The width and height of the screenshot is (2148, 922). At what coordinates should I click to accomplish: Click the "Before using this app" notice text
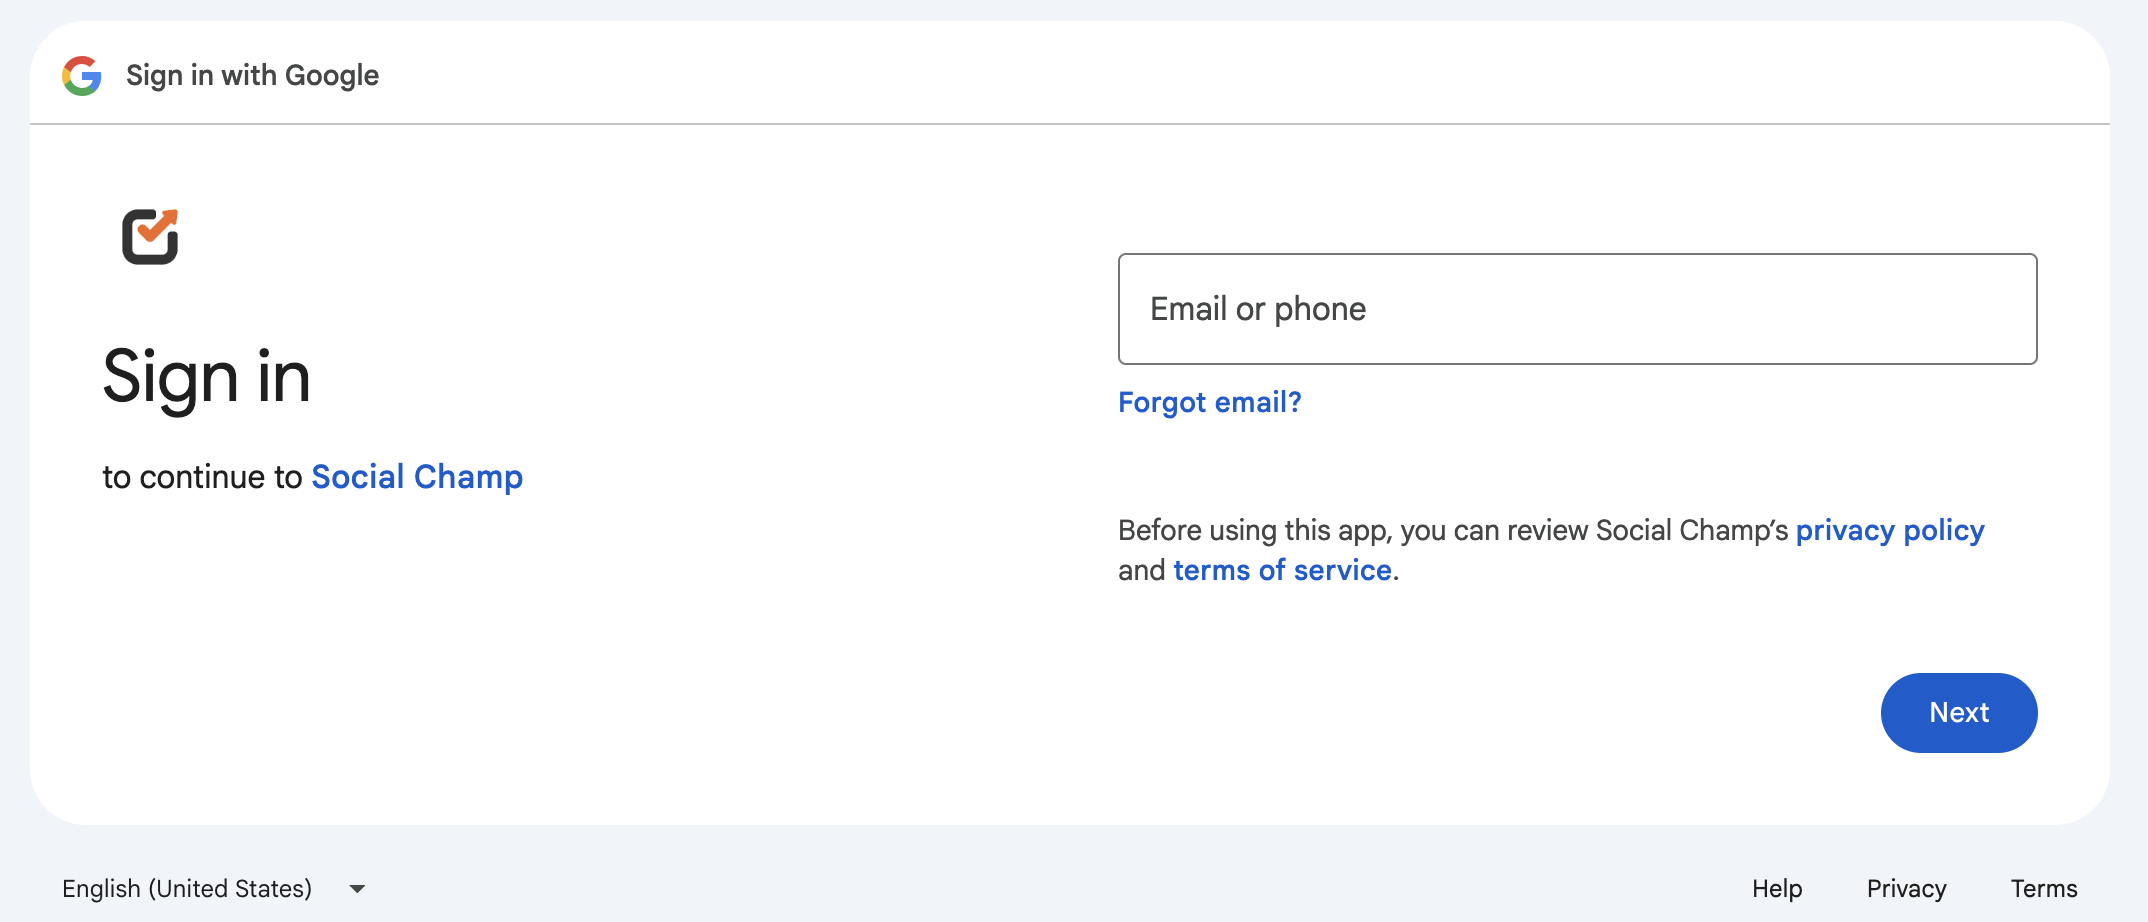coord(1452,530)
